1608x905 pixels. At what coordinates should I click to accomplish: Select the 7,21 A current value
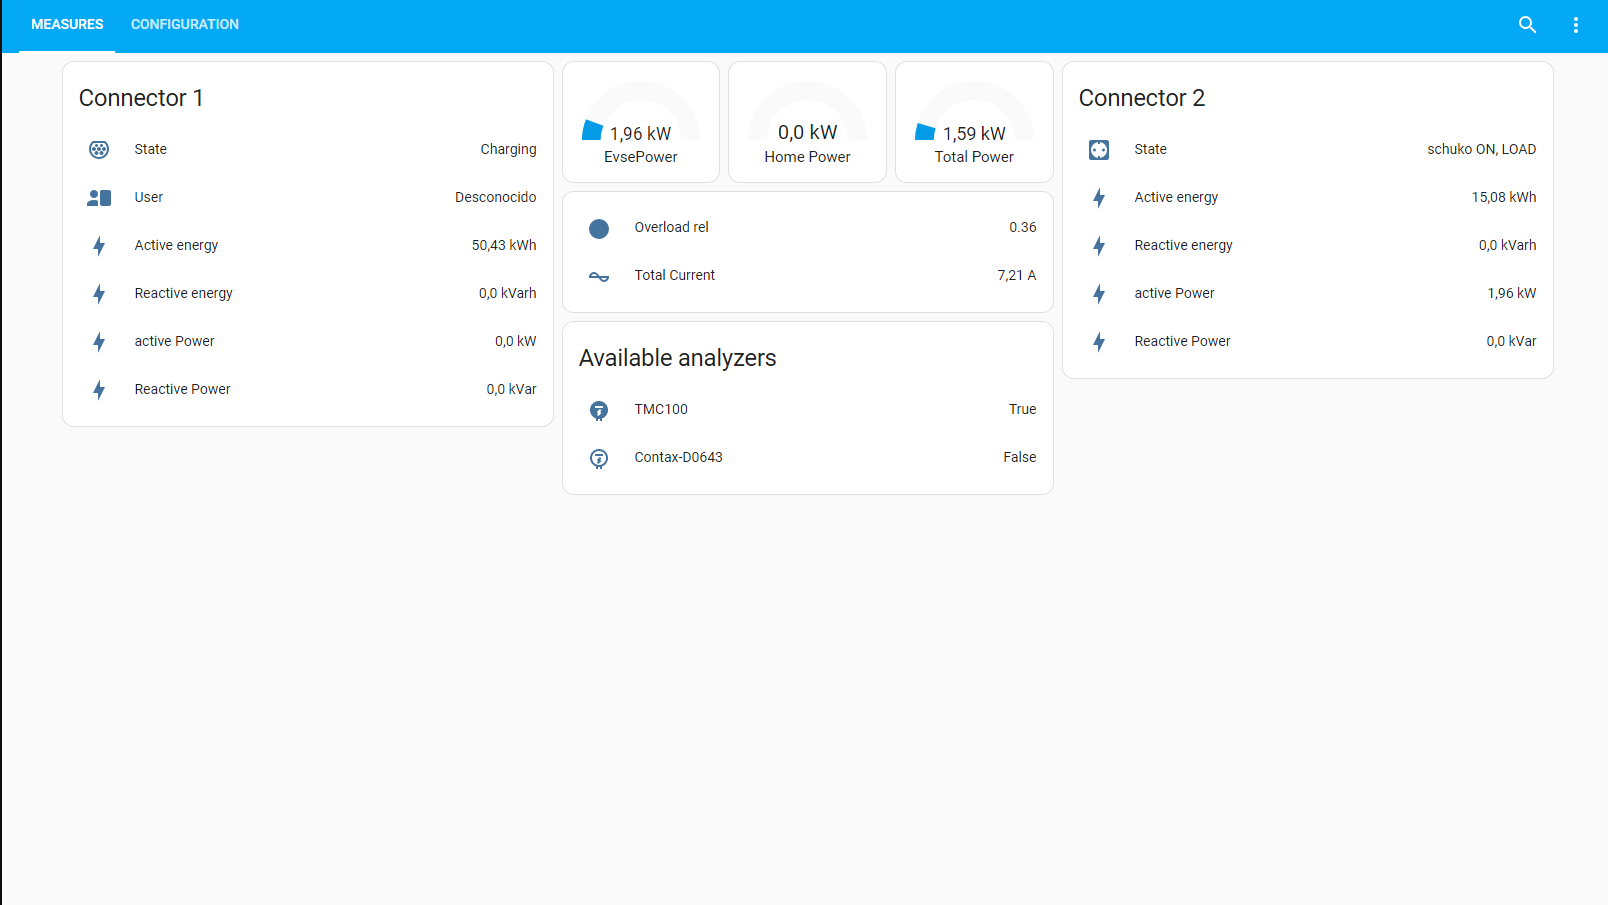(1016, 275)
